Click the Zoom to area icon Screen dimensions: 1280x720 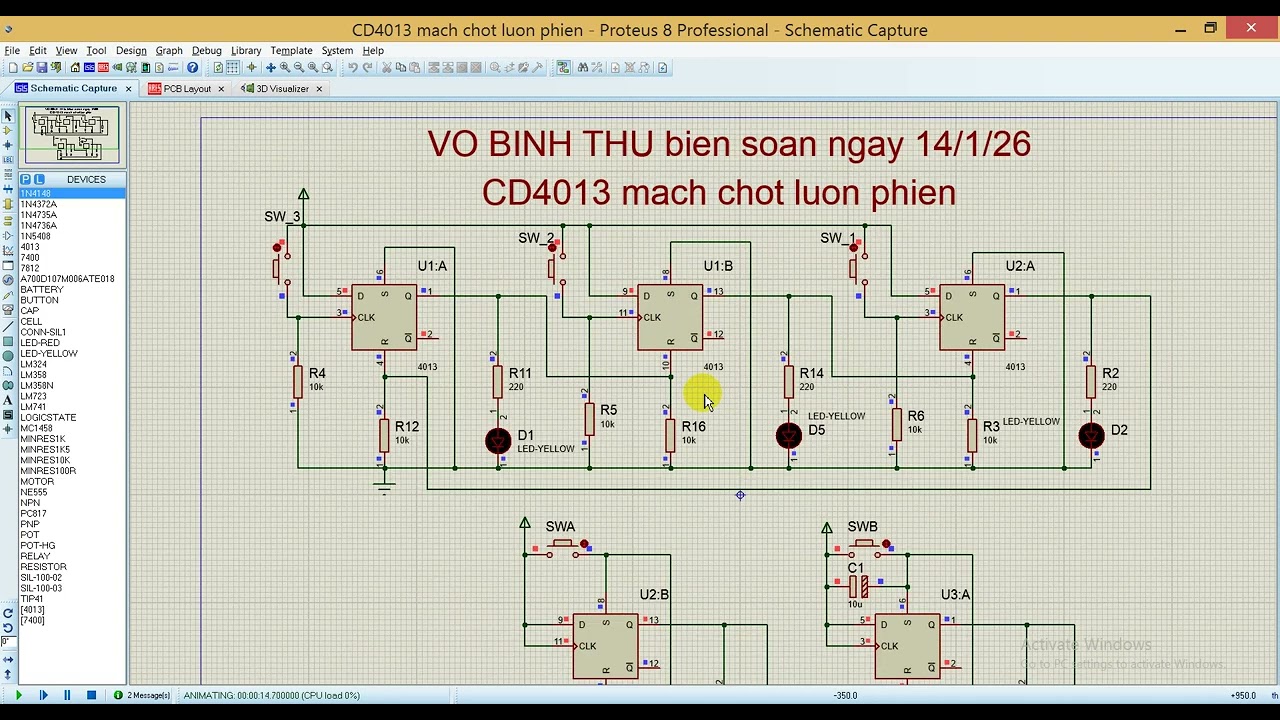(x=328, y=68)
